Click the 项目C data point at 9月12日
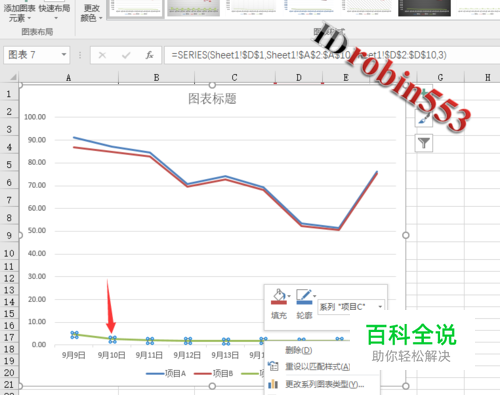This screenshot has height=395, width=500. click(x=188, y=341)
